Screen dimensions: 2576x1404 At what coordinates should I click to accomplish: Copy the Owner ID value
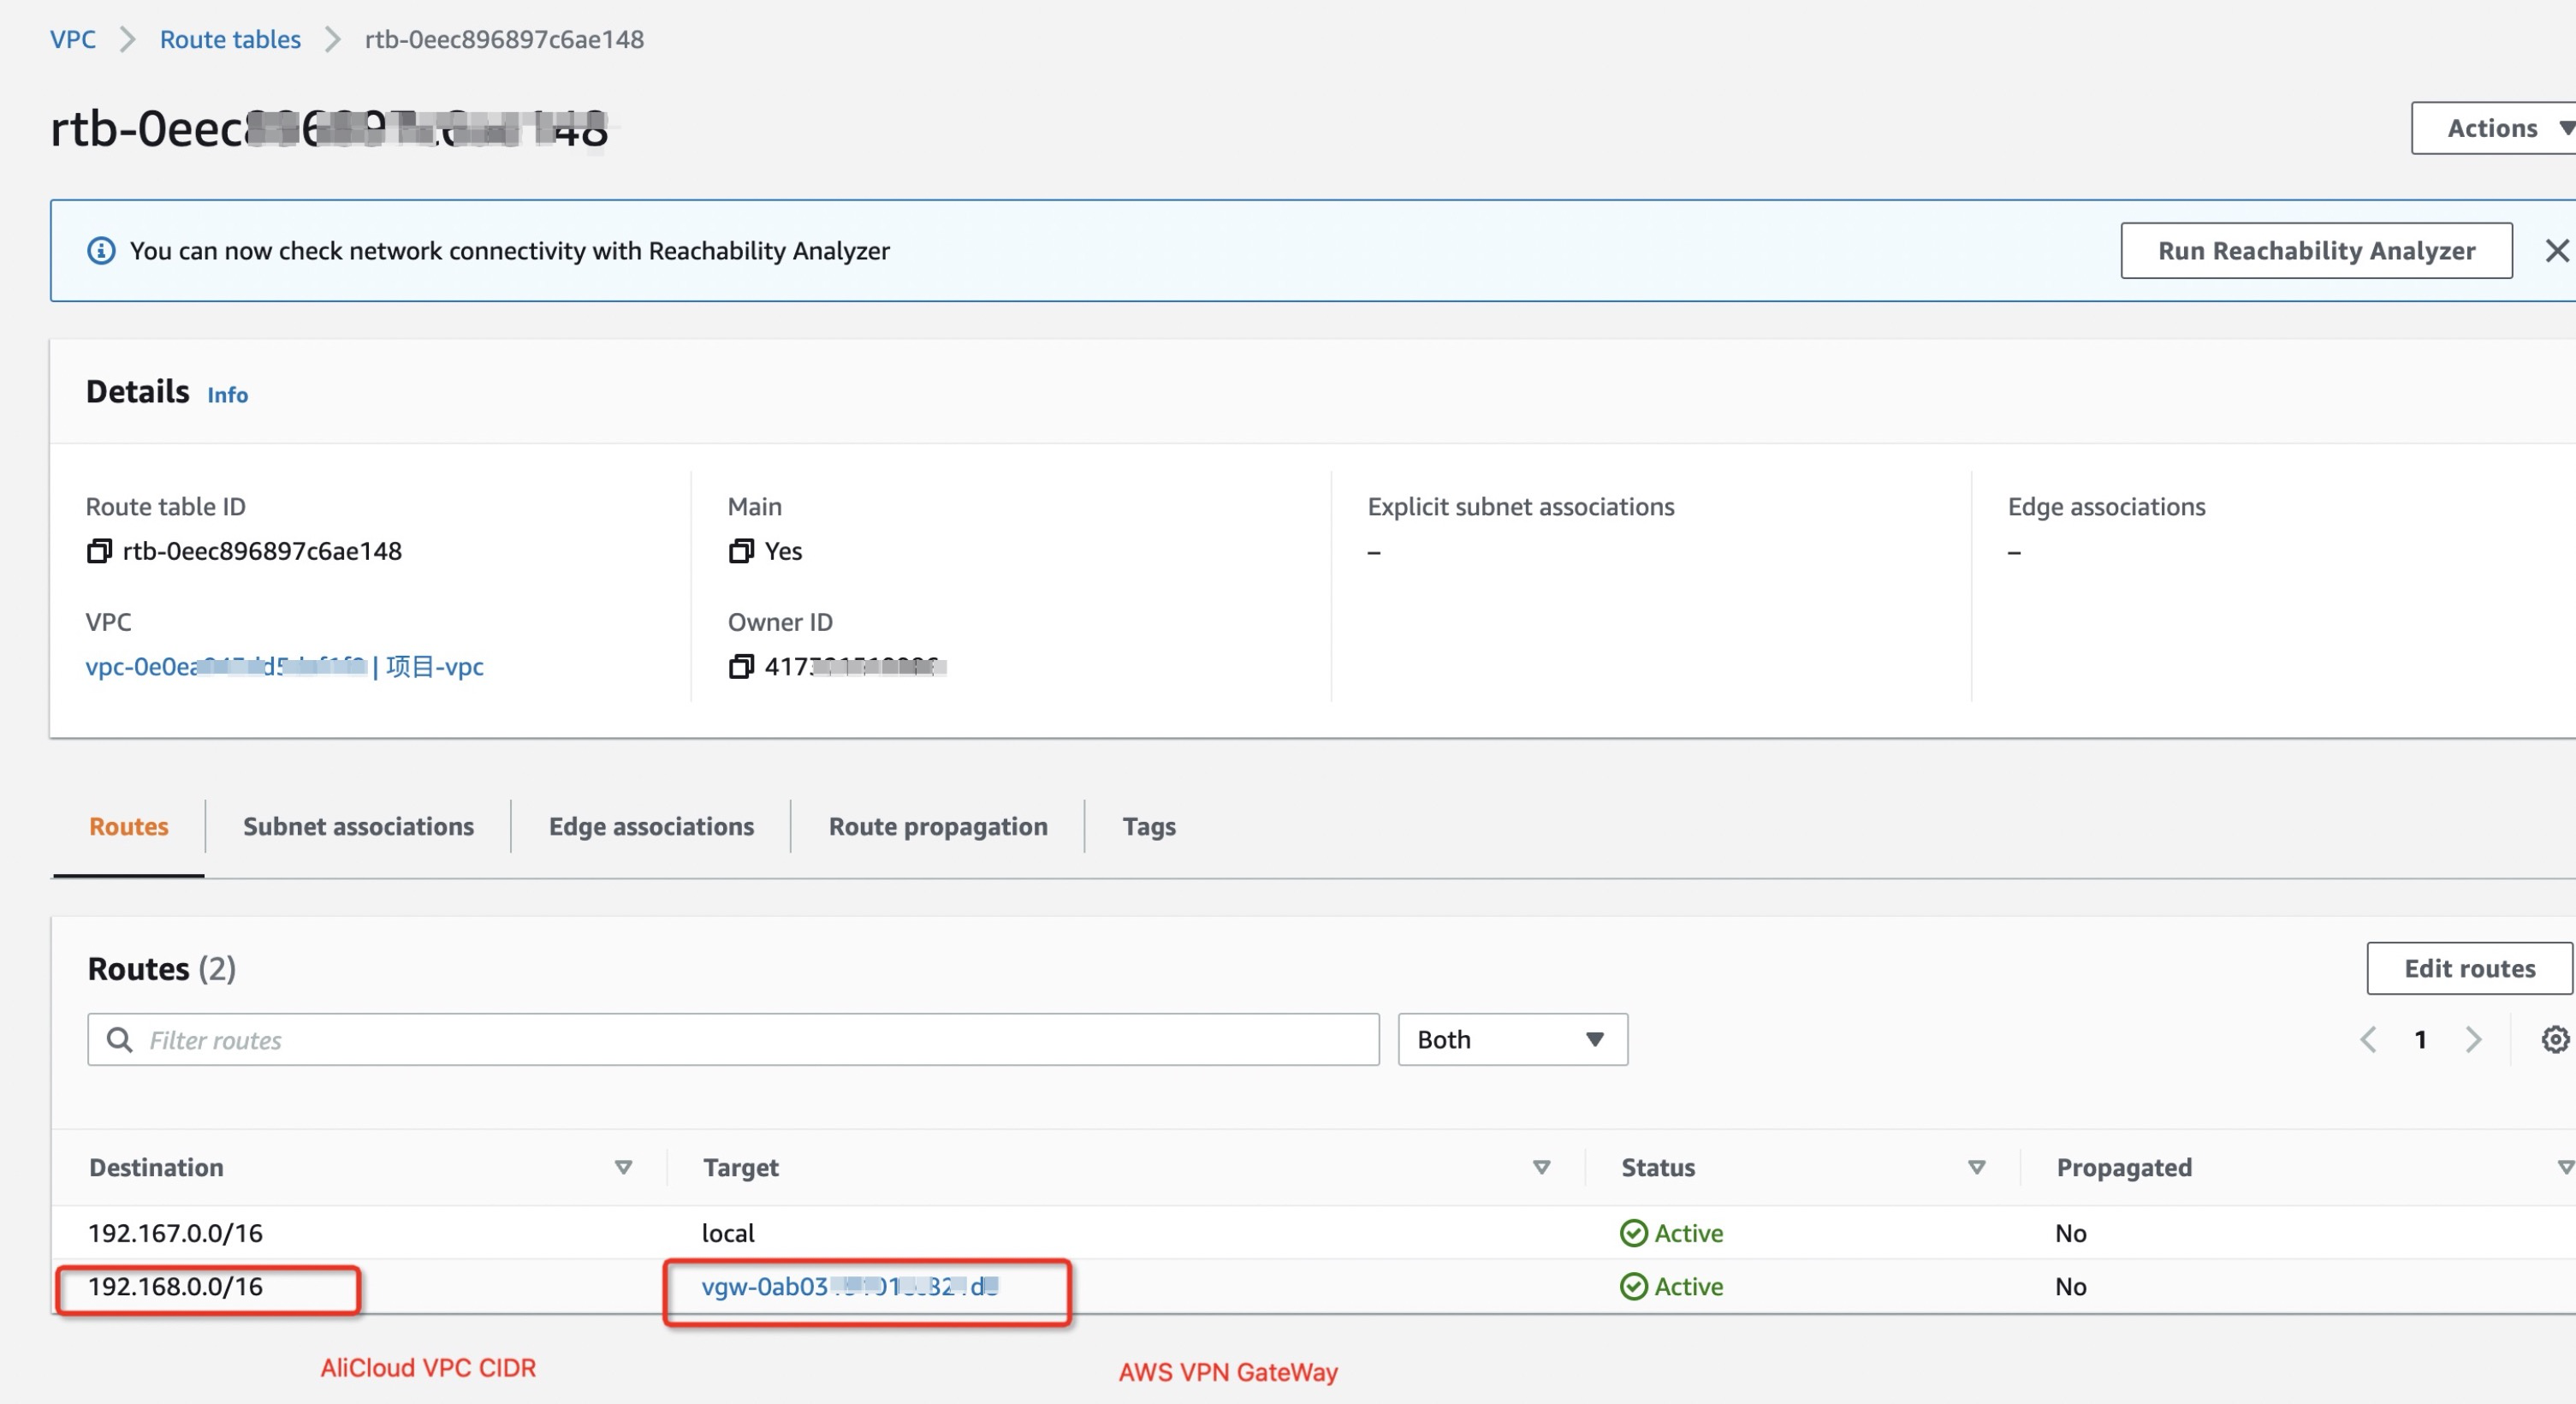tap(742, 667)
